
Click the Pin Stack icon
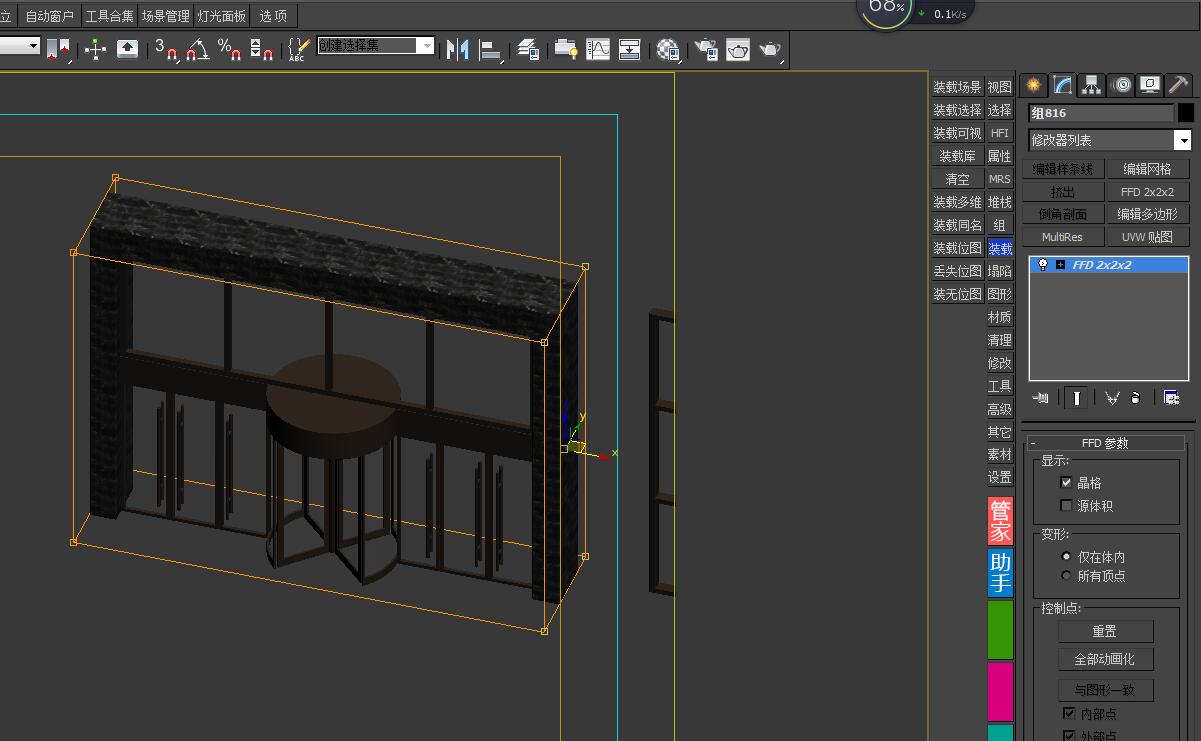coord(1041,398)
